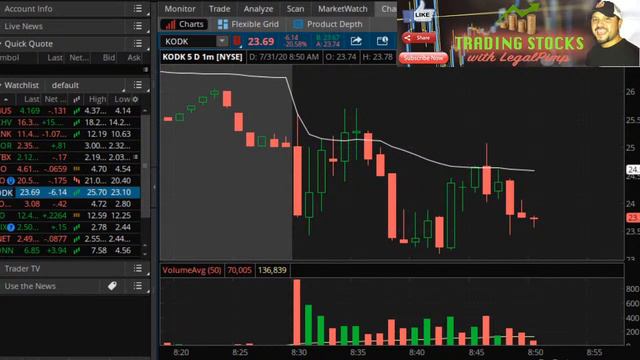This screenshot has width=640, height=360.
Task: Click the 'VolumeAvg (50)' study label
Action: pos(191,270)
